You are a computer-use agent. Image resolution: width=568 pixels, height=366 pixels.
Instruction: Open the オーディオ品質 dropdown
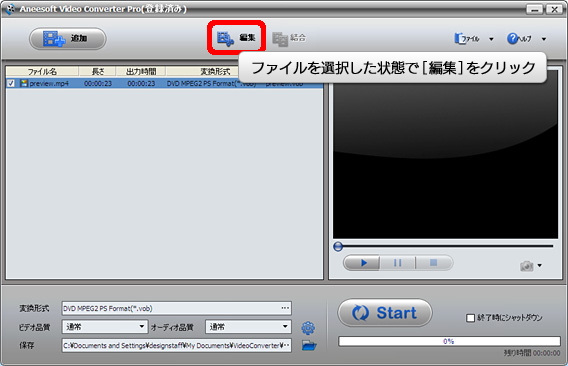click(248, 327)
